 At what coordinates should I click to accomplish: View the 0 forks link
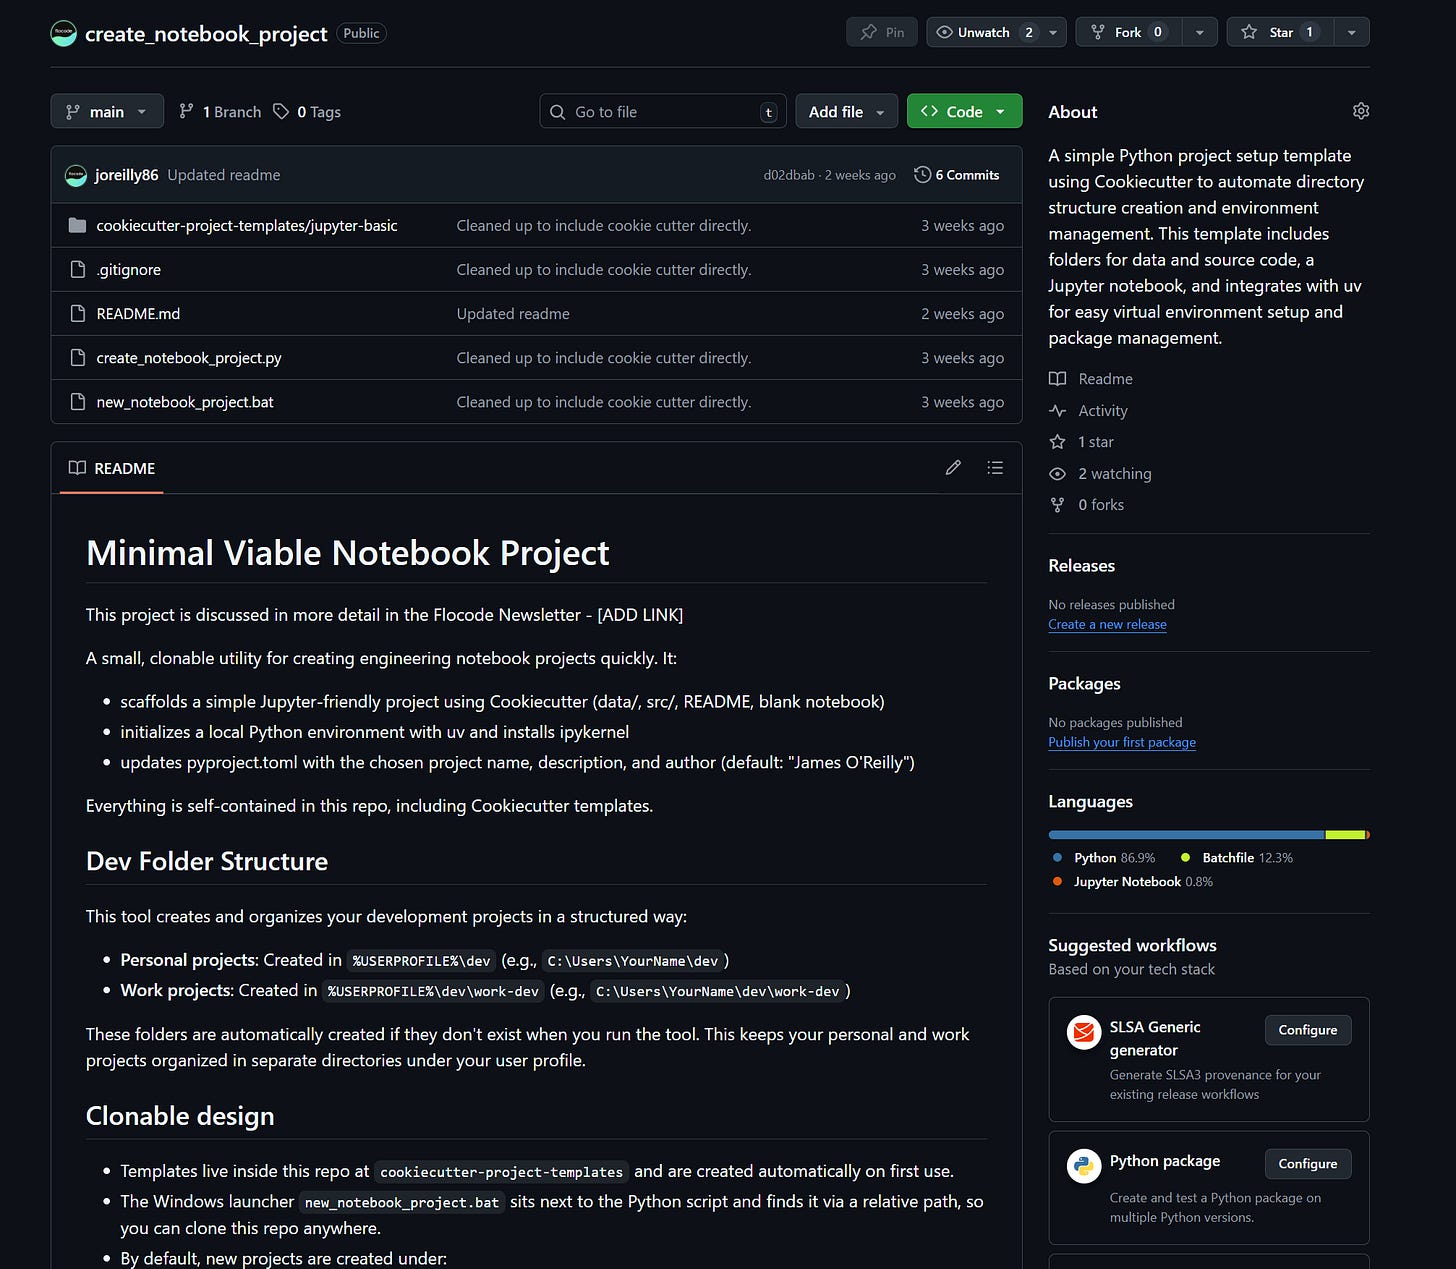click(1086, 505)
